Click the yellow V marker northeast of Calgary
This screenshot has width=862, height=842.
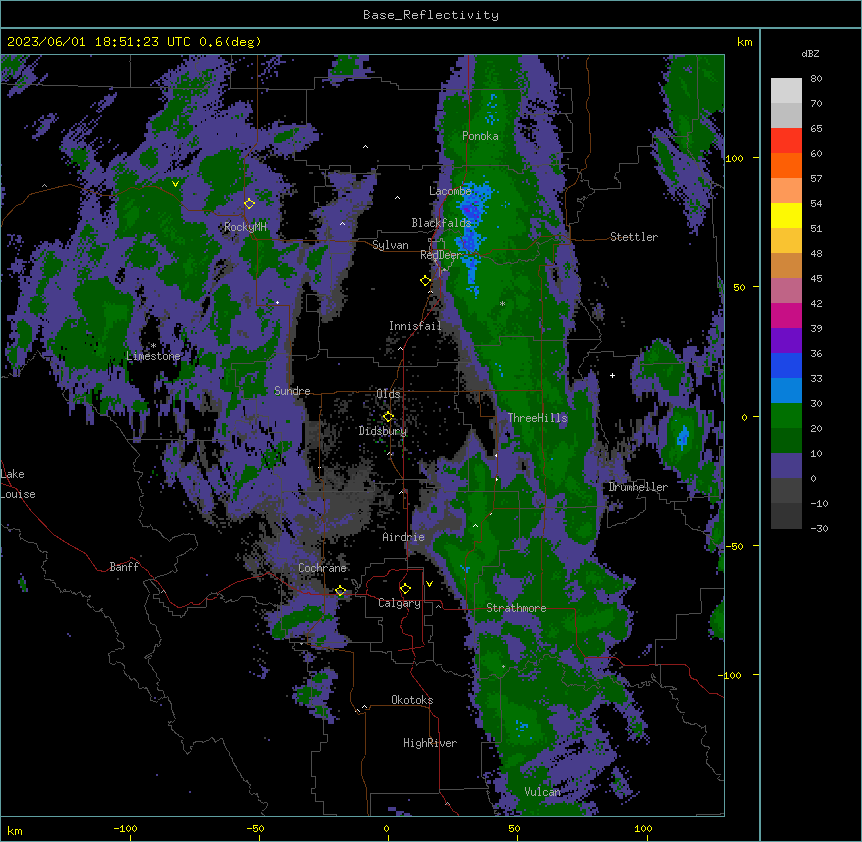coord(429,584)
